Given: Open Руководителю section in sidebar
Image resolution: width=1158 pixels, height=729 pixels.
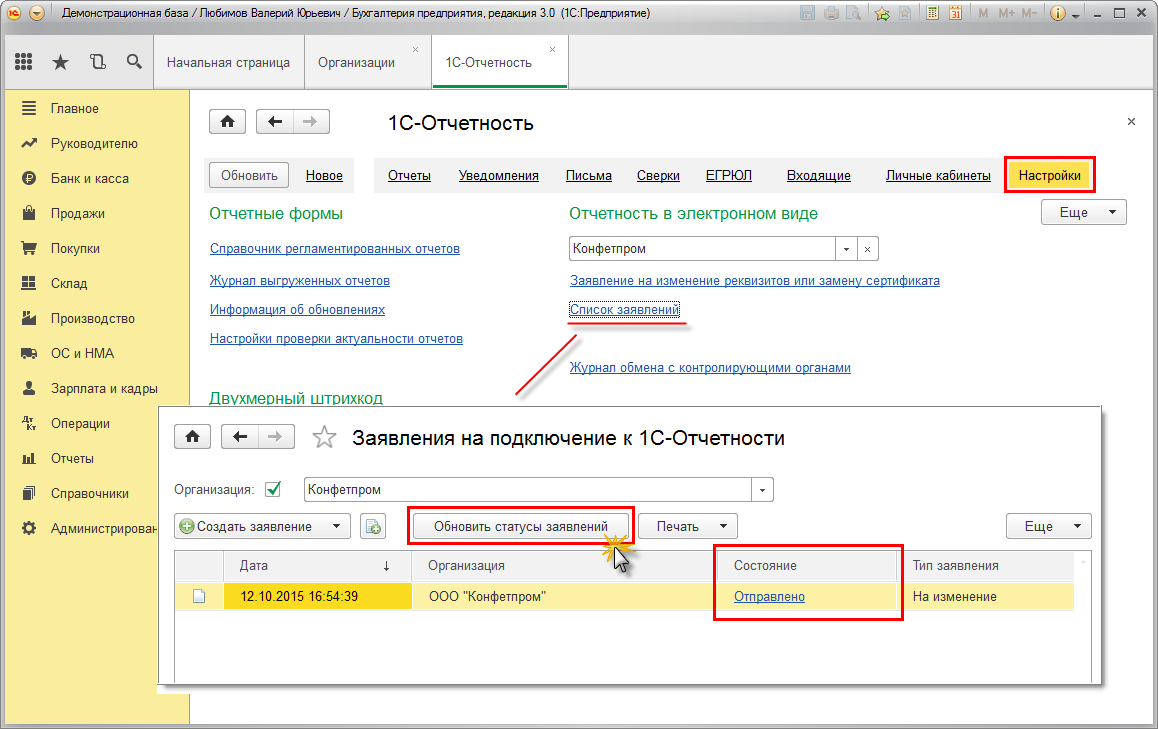Looking at the screenshot, I should point(96,143).
